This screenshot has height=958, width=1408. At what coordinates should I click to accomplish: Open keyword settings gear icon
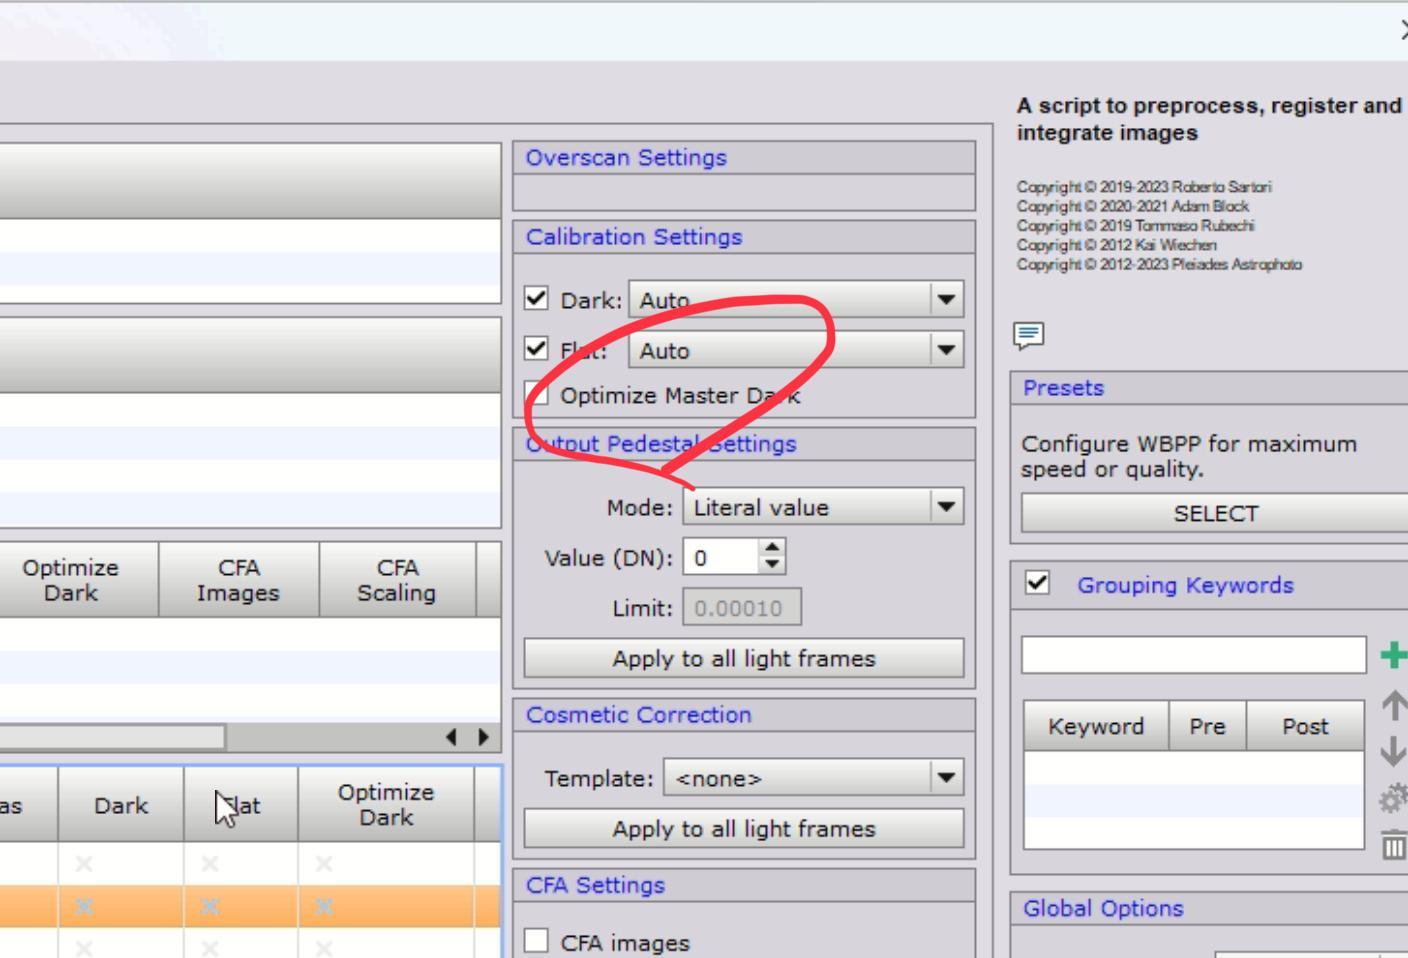pyautogui.click(x=1393, y=799)
